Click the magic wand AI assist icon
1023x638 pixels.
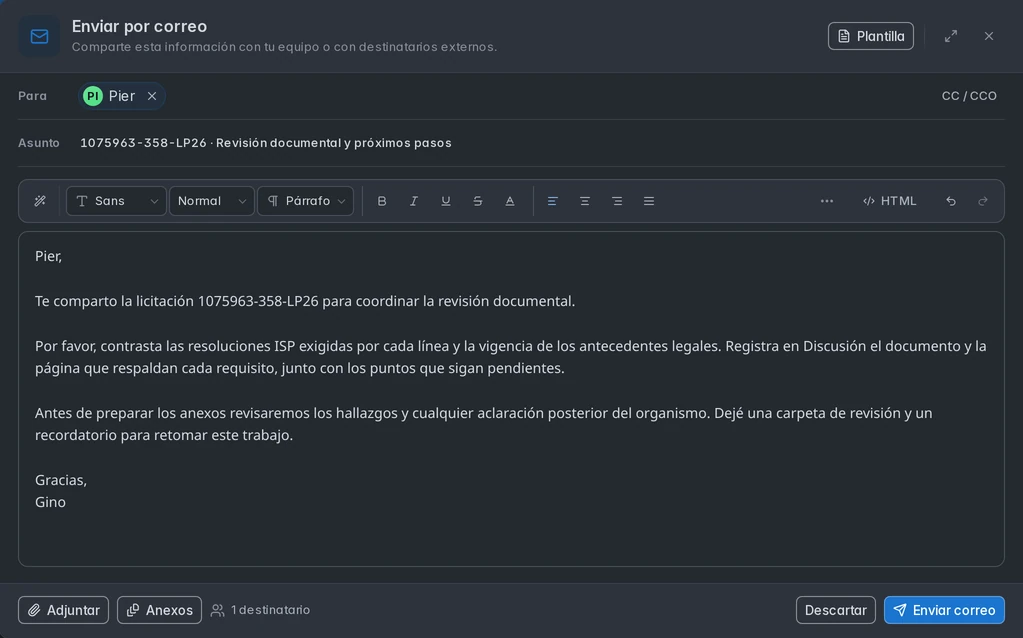(x=40, y=201)
